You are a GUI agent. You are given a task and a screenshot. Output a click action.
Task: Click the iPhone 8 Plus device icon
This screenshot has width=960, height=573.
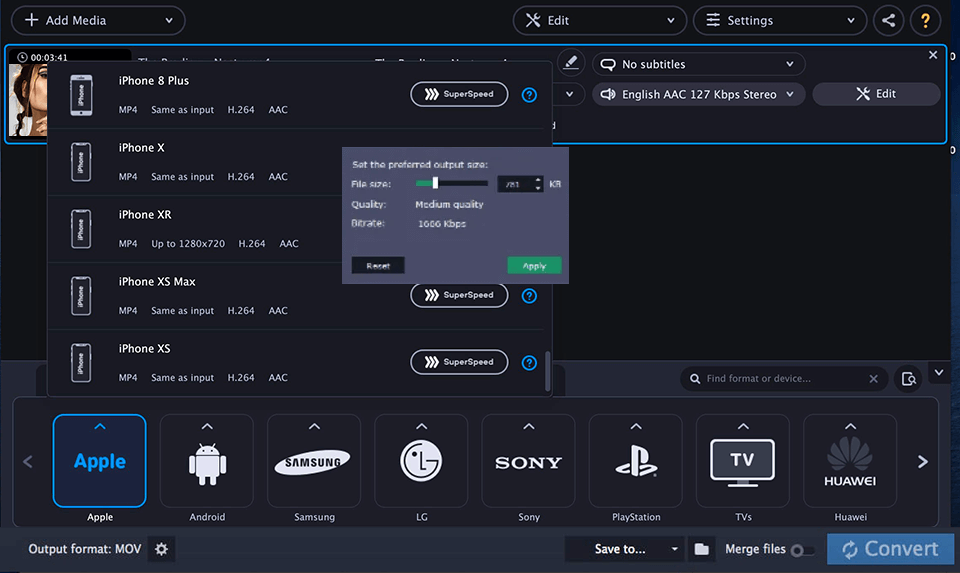tap(81, 95)
